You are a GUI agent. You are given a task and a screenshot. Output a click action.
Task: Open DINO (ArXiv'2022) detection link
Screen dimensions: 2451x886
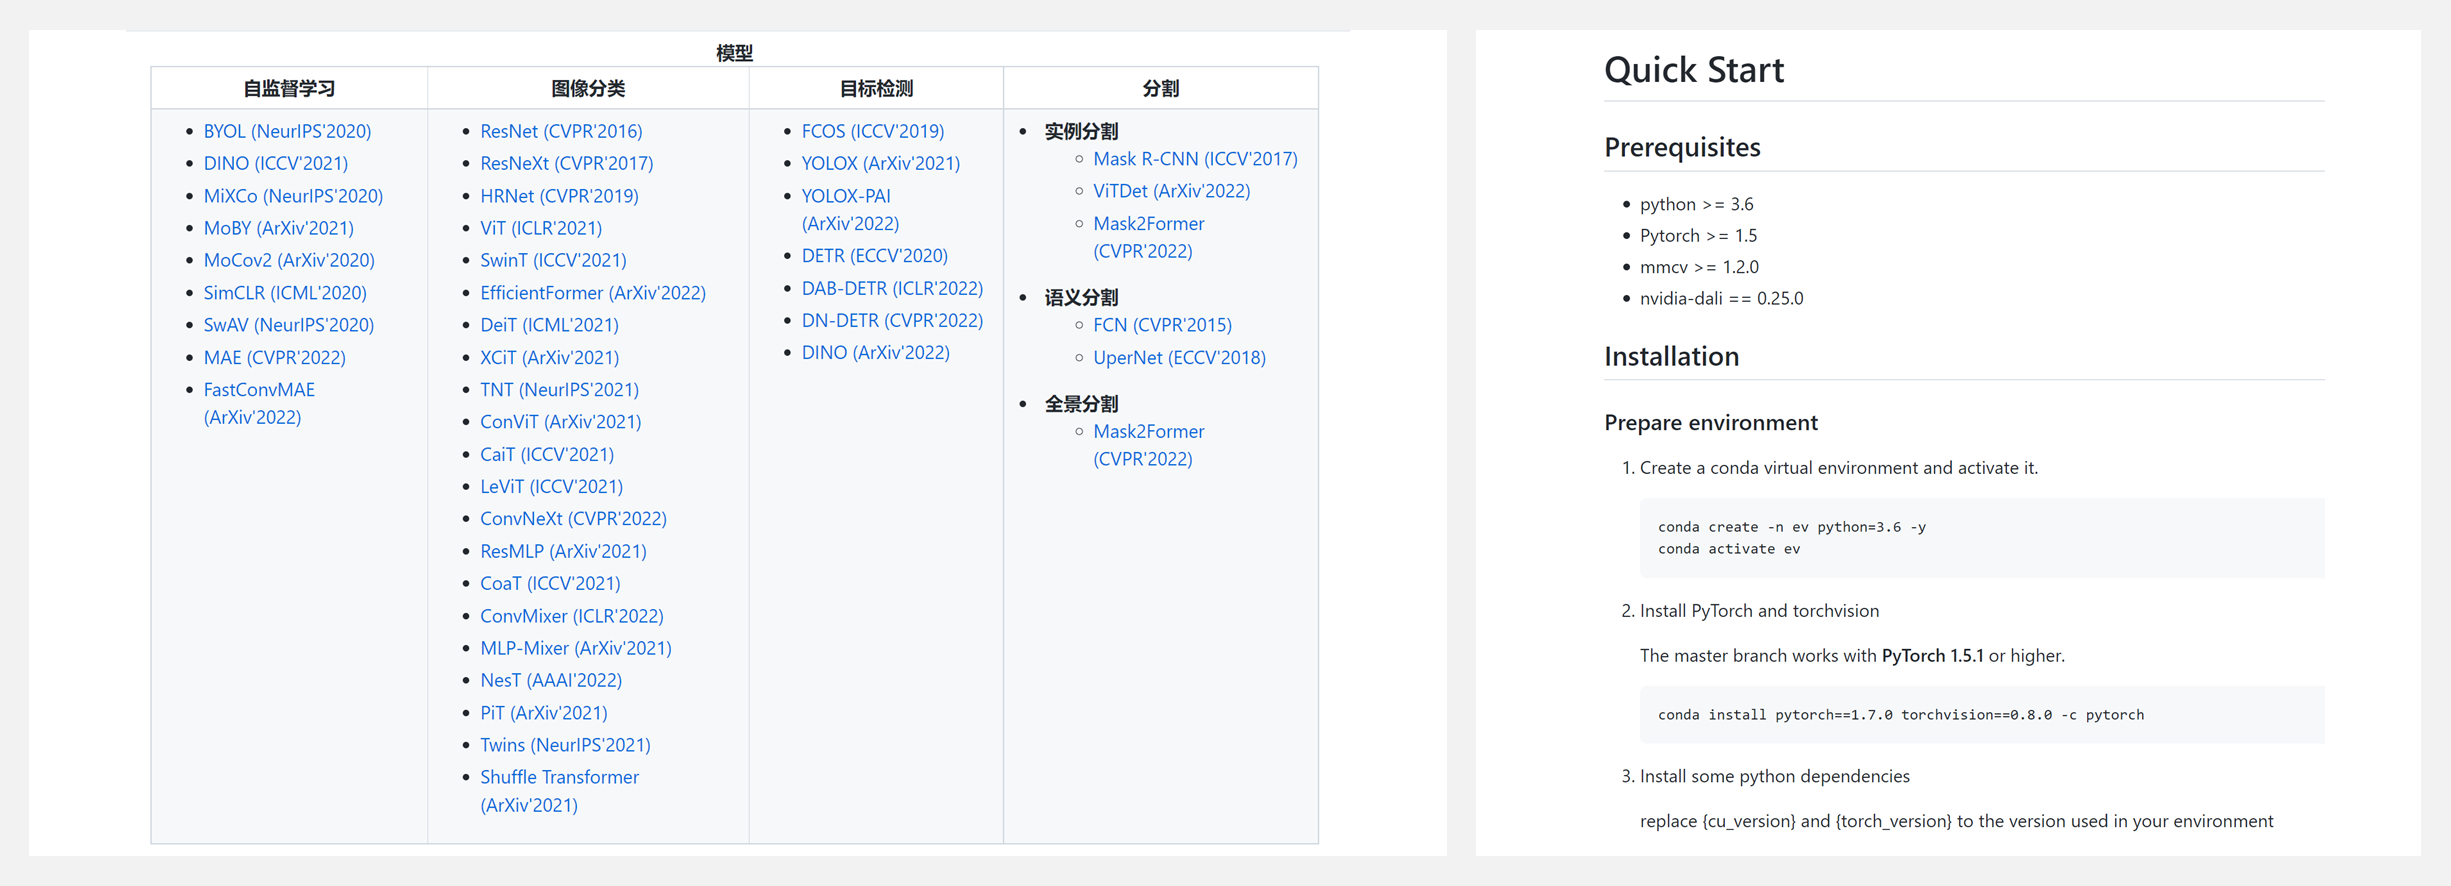click(876, 352)
